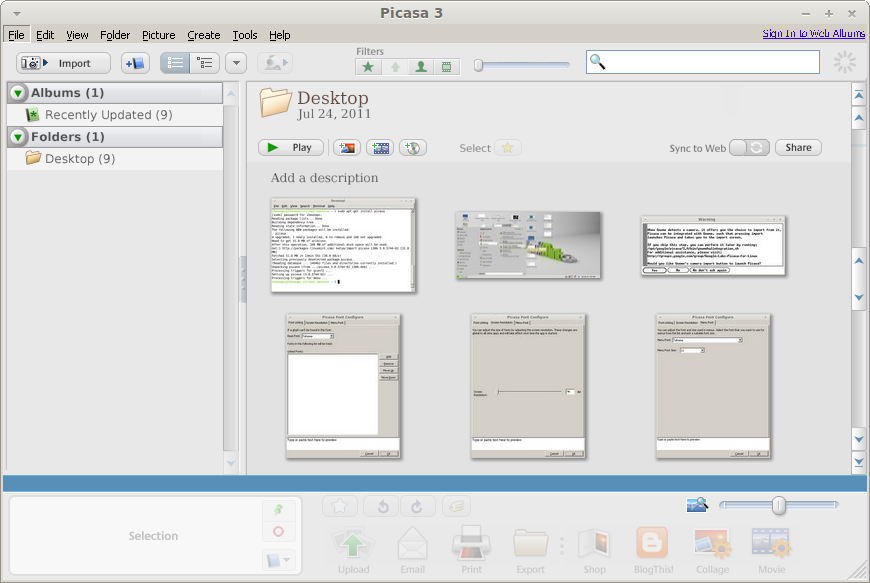The image size is (870, 583).
Task: Create a new album with the plus icon
Action: [135, 63]
